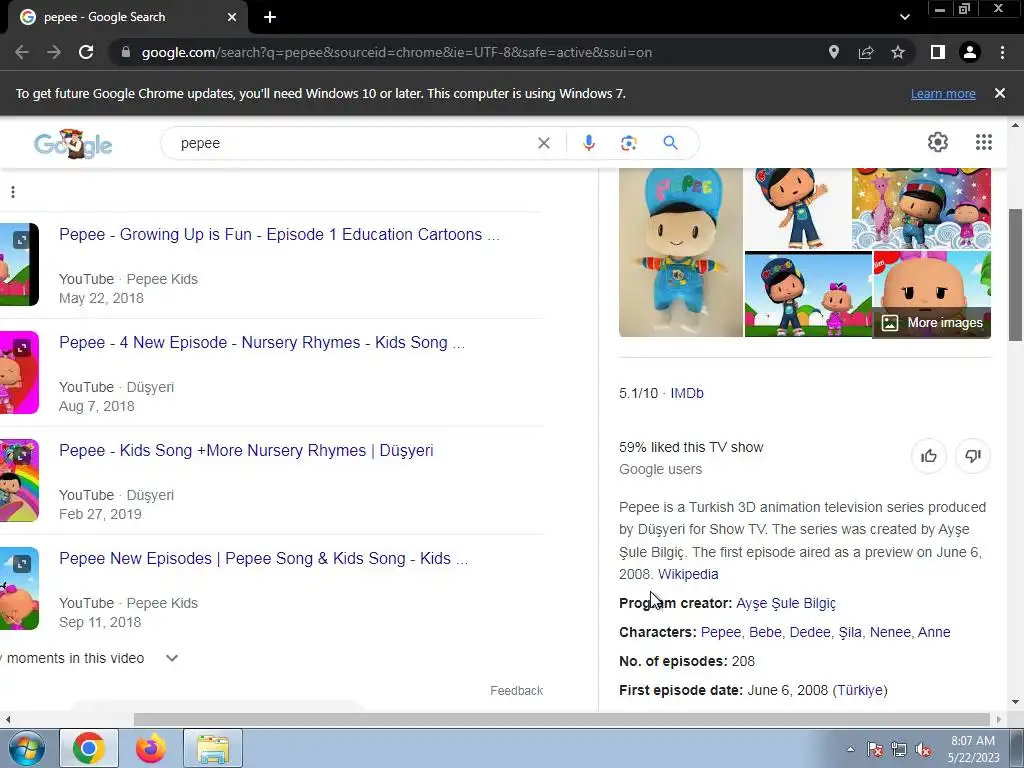Click the horizontal scrollbar thumb
Image resolution: width=1024 pixels, height=768 pixels.
coord(562,719)
